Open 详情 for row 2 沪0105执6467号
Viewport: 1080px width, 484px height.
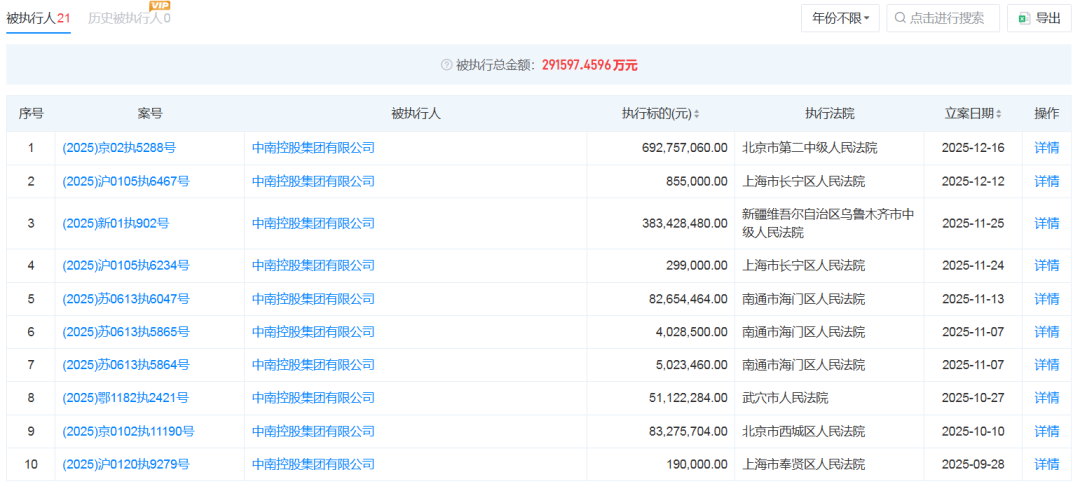point(1046,182)
